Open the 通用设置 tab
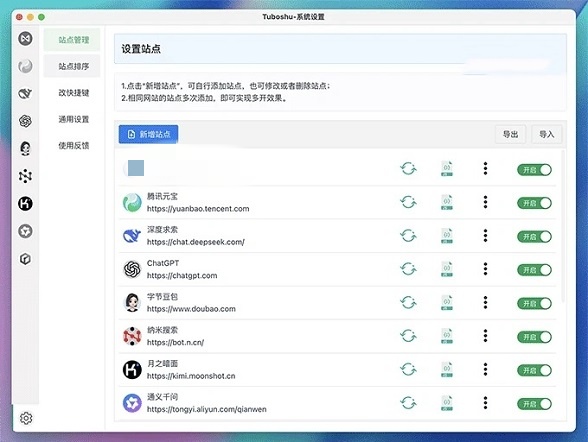588x442 pixels. [72, 119]
